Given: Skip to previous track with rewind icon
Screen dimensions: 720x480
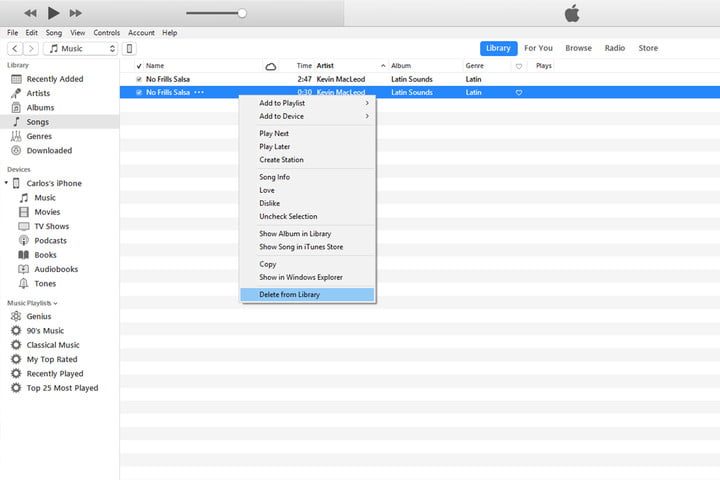Looking at the screenshot, I should [x=29, y=13].
